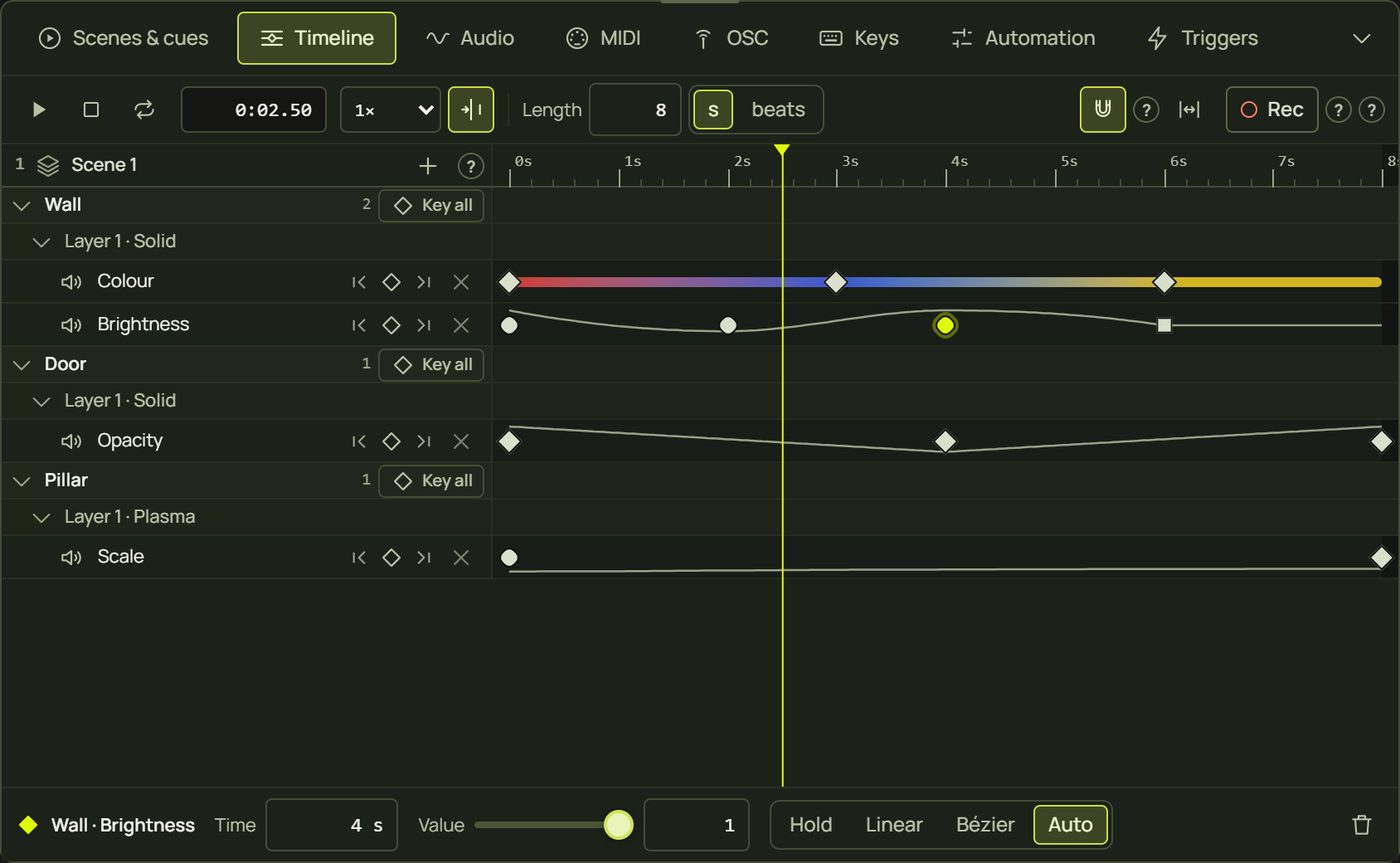
Task: Click Key all for Door
Action: [431, 365]
